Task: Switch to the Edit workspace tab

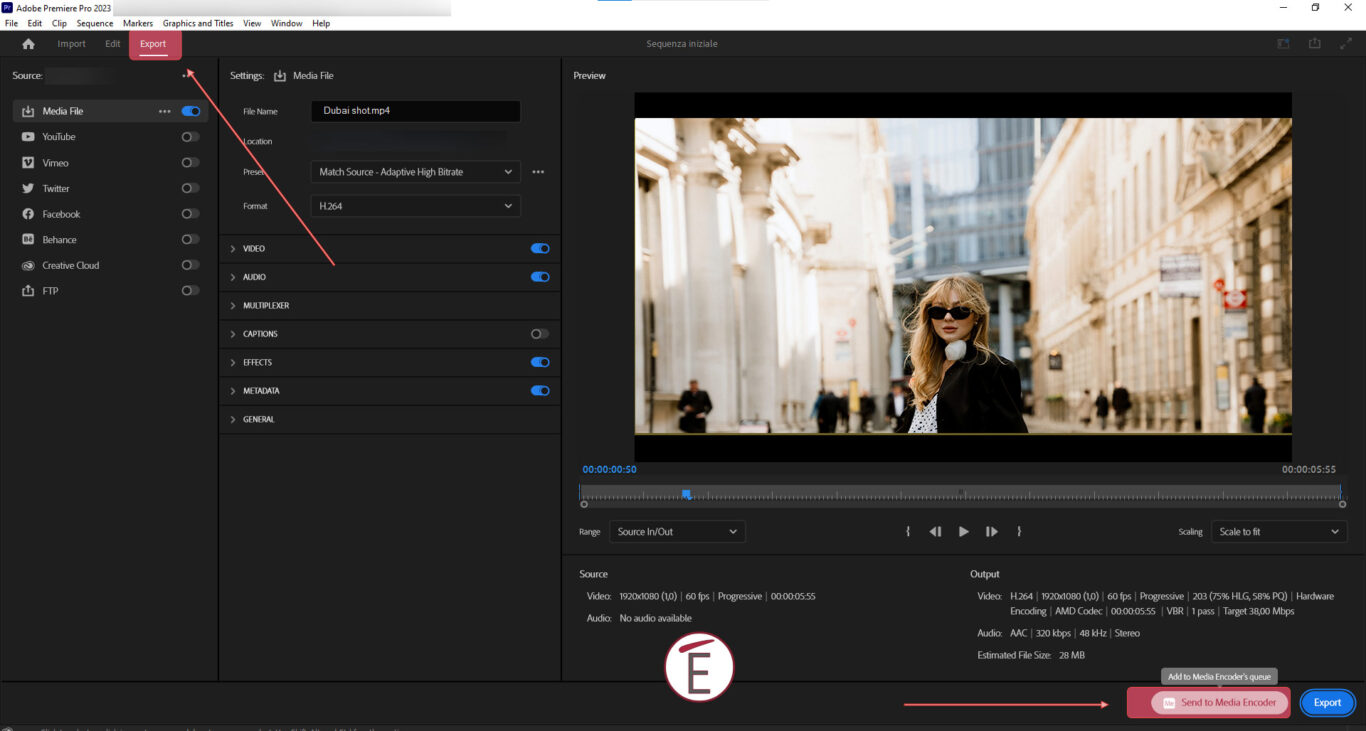Action: point(113,44)
